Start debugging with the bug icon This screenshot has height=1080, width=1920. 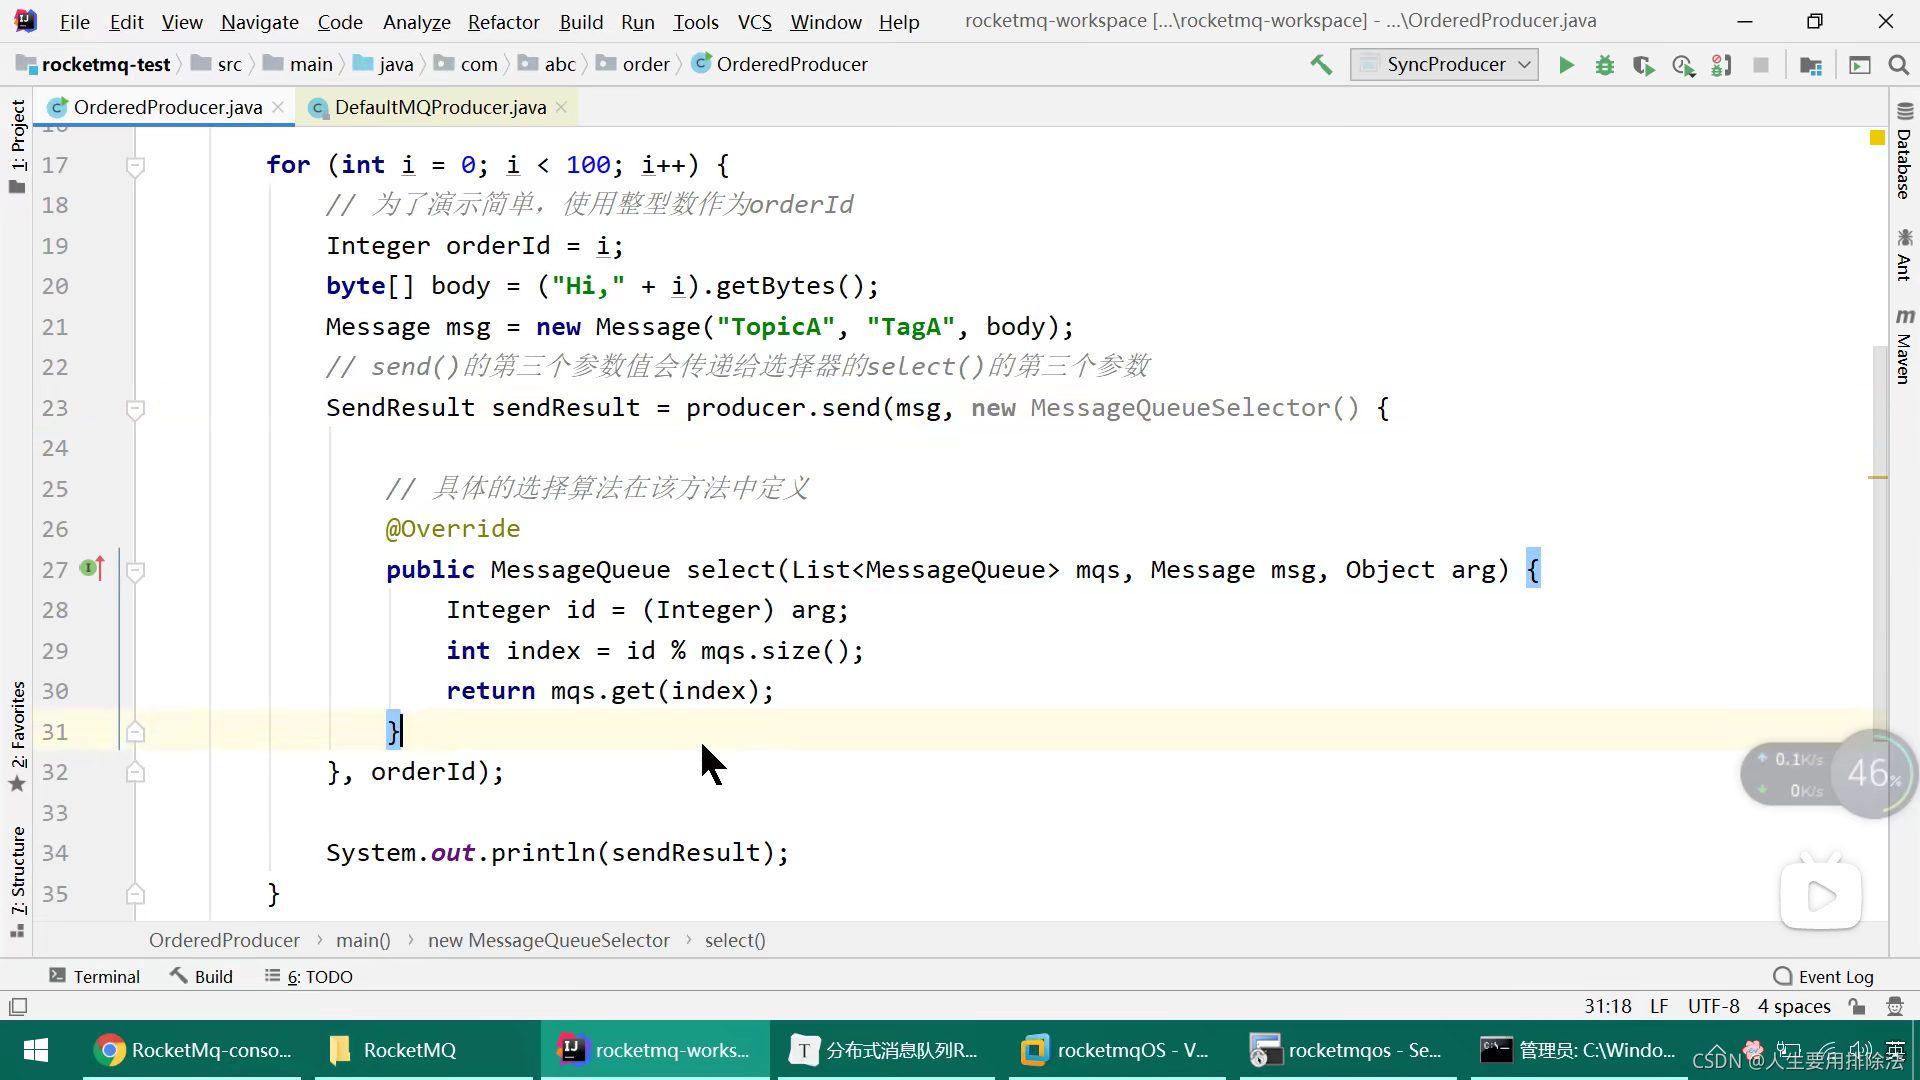pyautogui.click(x=1605, y=65)
